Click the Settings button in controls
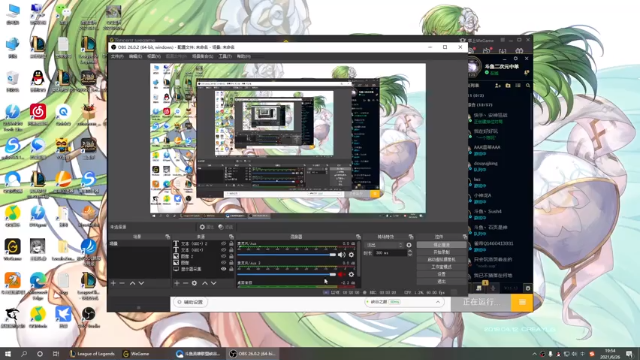This screenshot has width=640, height=360. pyautogui.click(x=441, y=274)
